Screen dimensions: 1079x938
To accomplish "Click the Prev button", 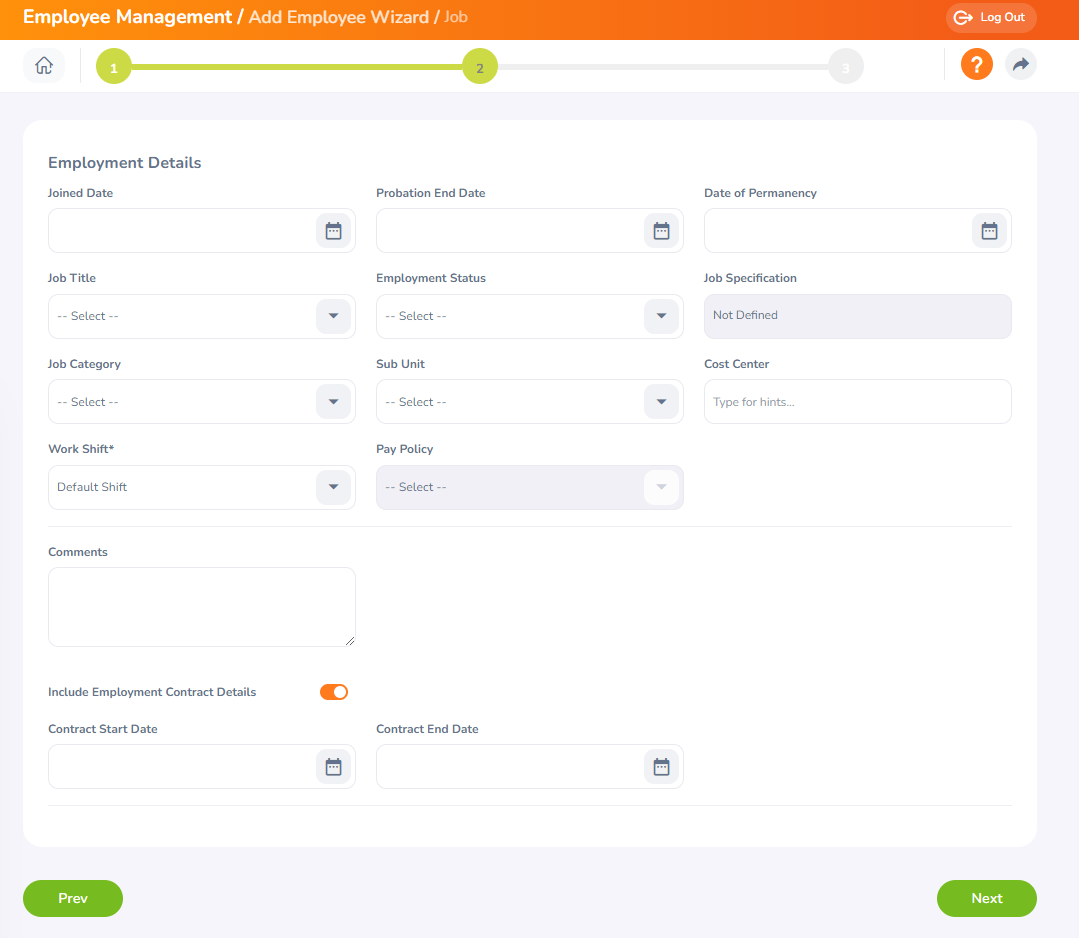I will coord(72,898).
